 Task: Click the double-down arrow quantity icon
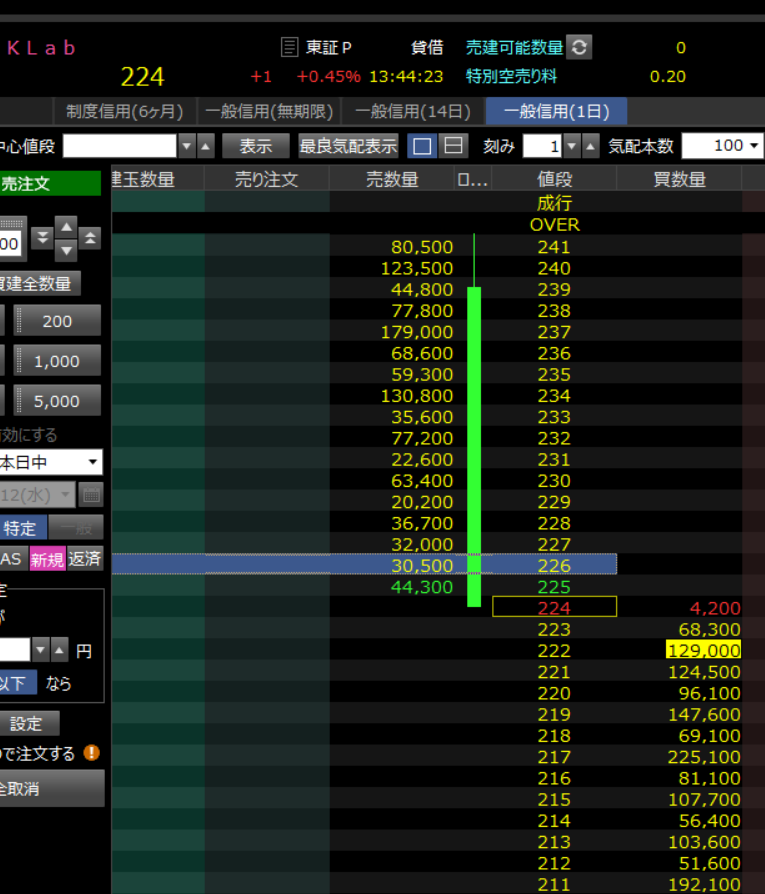42,238
